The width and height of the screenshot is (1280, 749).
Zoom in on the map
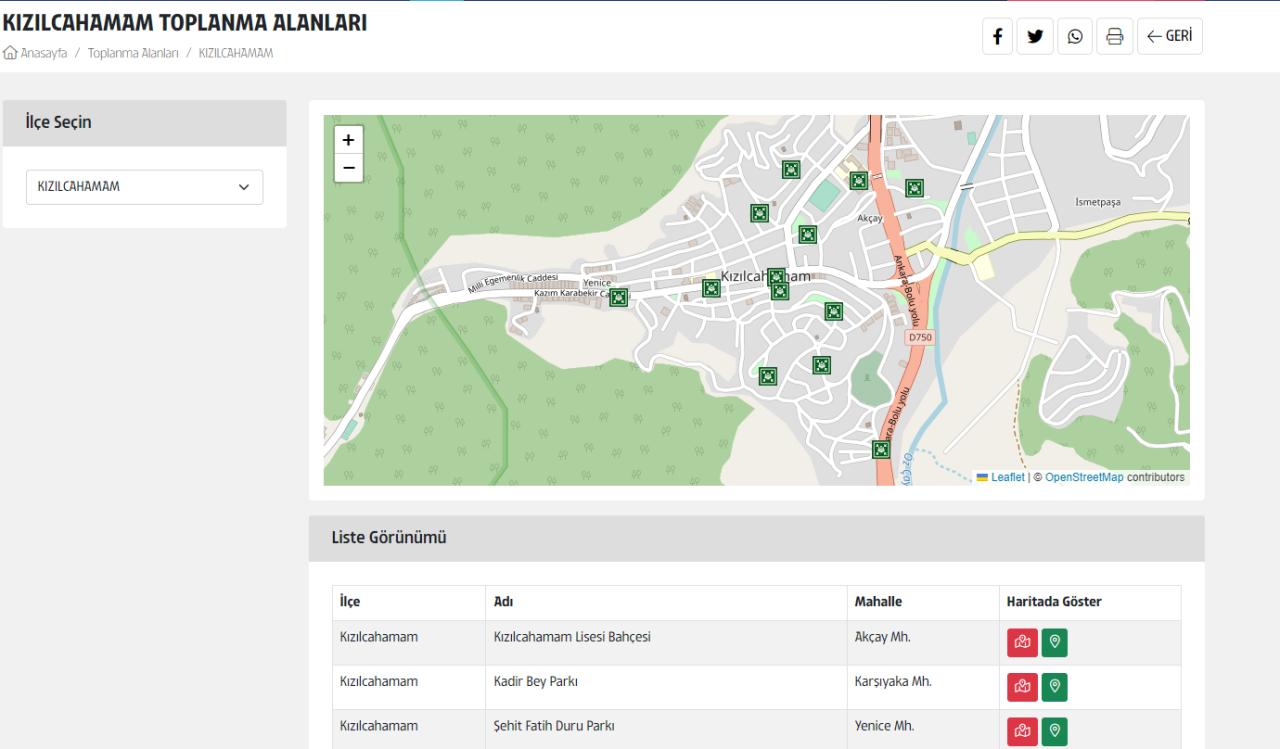(x=348, y=141)
